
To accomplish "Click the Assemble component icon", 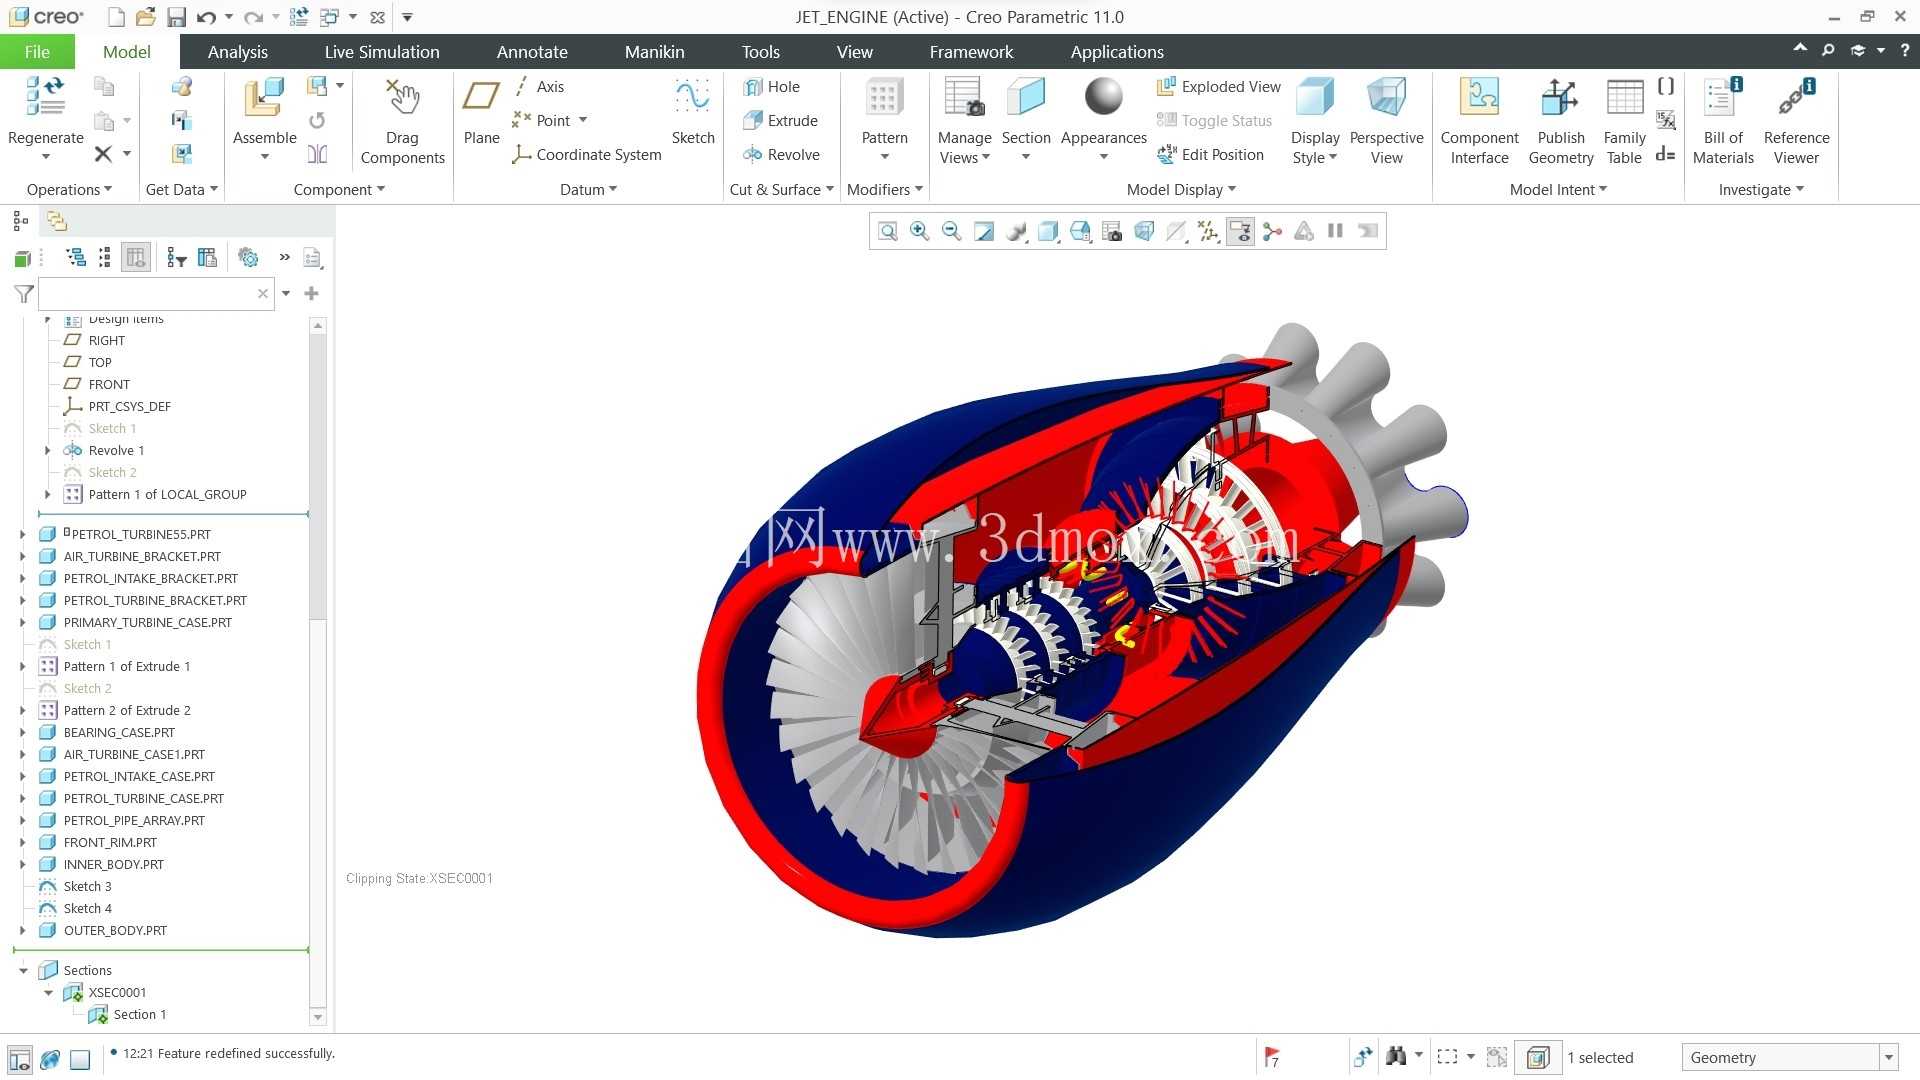I will (264, 98).
